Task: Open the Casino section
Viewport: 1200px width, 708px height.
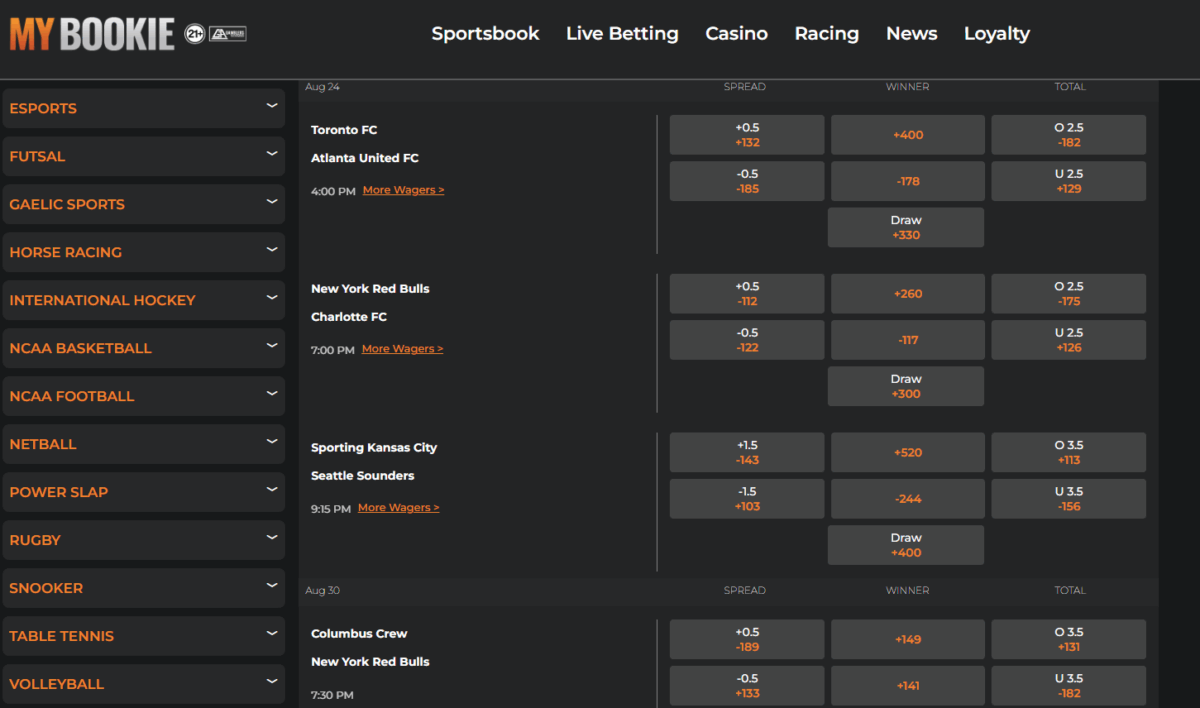Action: coord(736,33)
